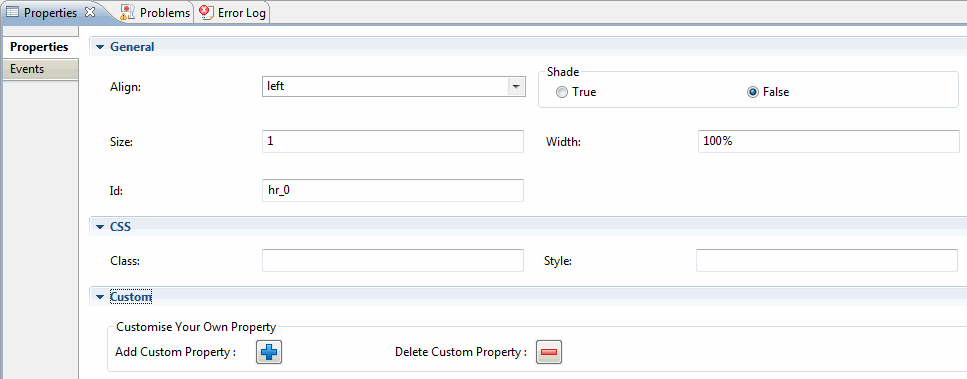The height and width of the screenshot is (379, 967).
Task: Select the True shade radio button
Action: point(561,92)
